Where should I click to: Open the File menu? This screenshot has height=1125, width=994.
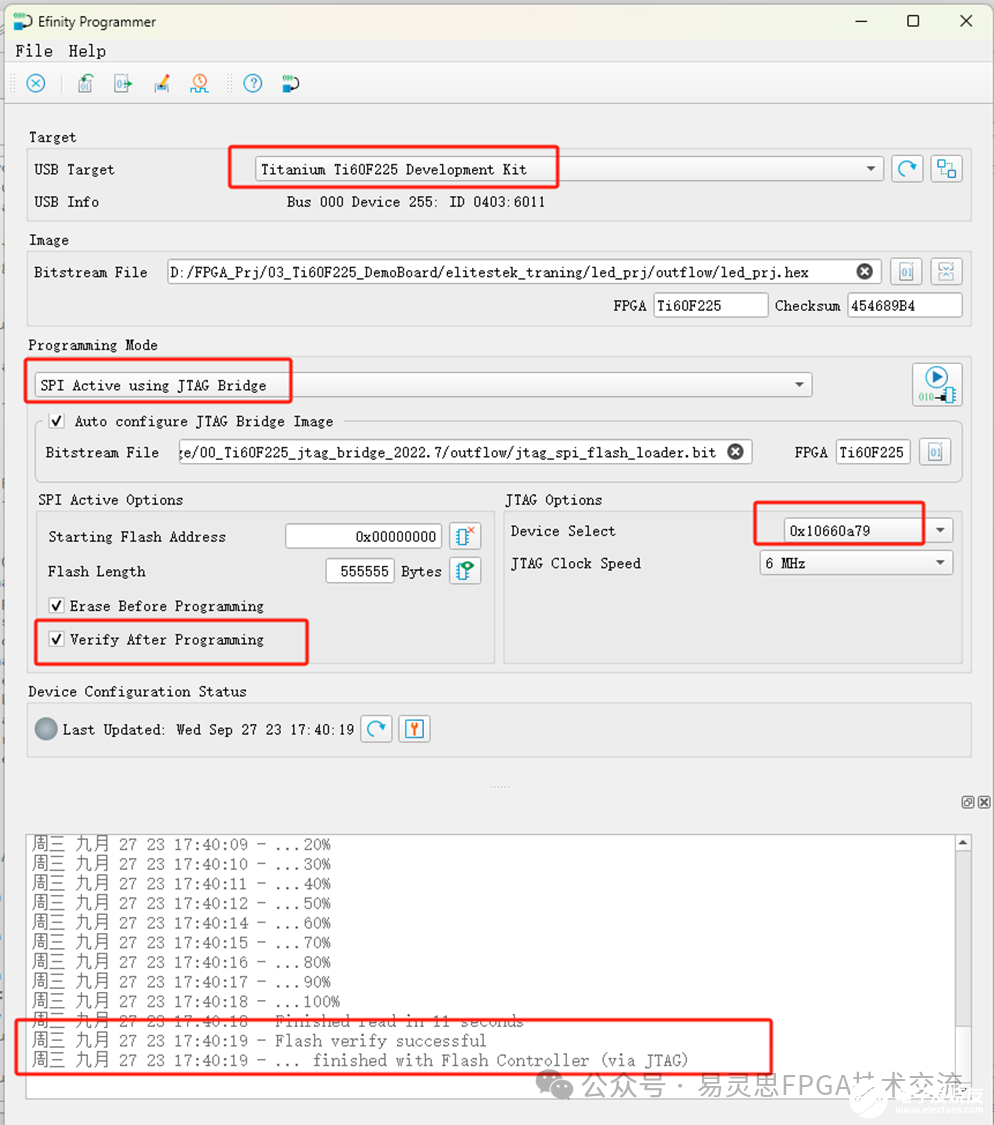tap(34, 52)
